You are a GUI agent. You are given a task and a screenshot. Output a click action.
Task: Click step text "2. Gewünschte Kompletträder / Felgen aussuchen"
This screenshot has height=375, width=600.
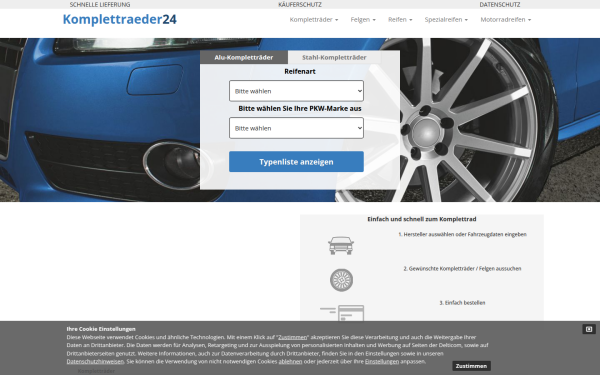pos(462,269)
